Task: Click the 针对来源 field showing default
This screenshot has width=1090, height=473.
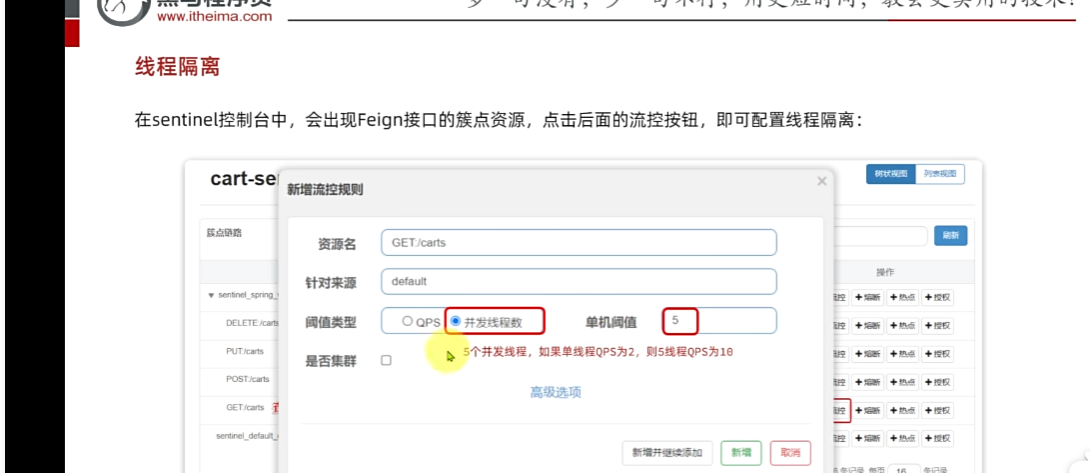Action: tap(578, 282)
